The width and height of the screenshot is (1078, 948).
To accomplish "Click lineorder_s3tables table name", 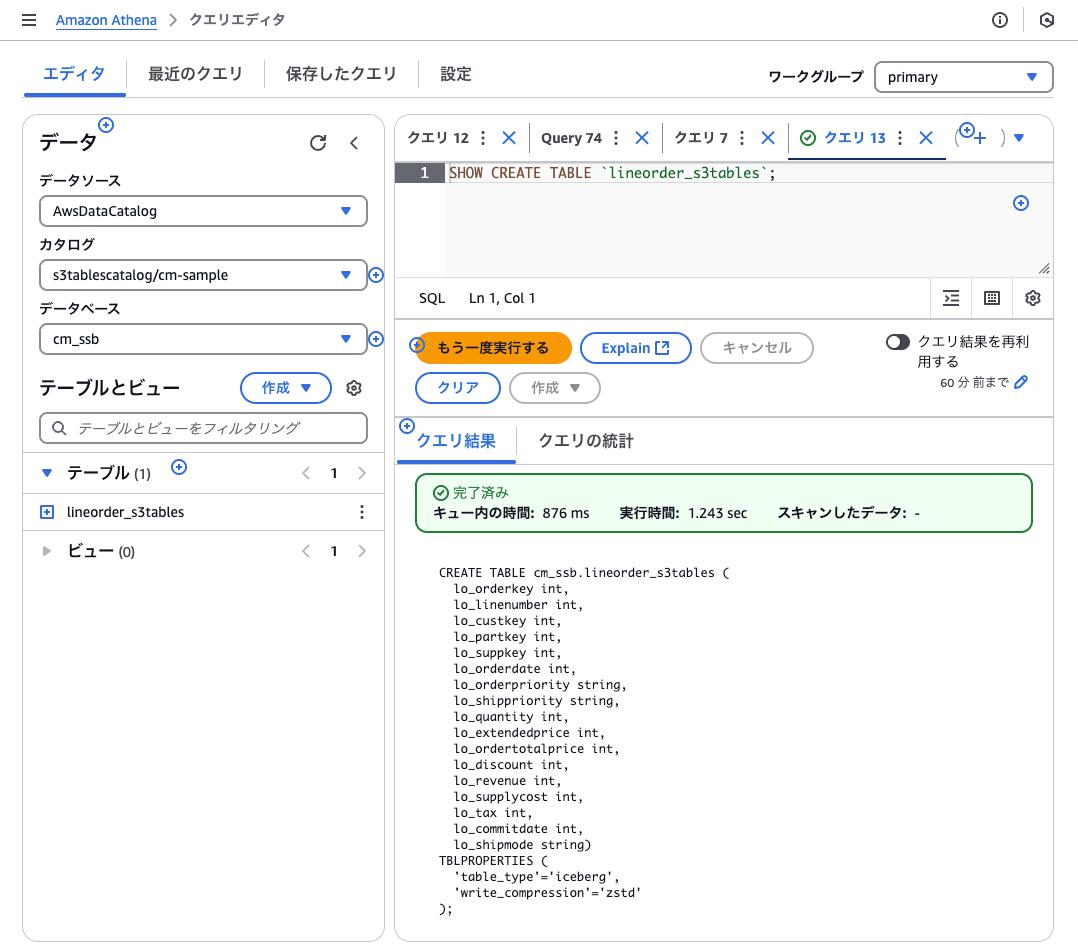I will (x=125, y=512).
